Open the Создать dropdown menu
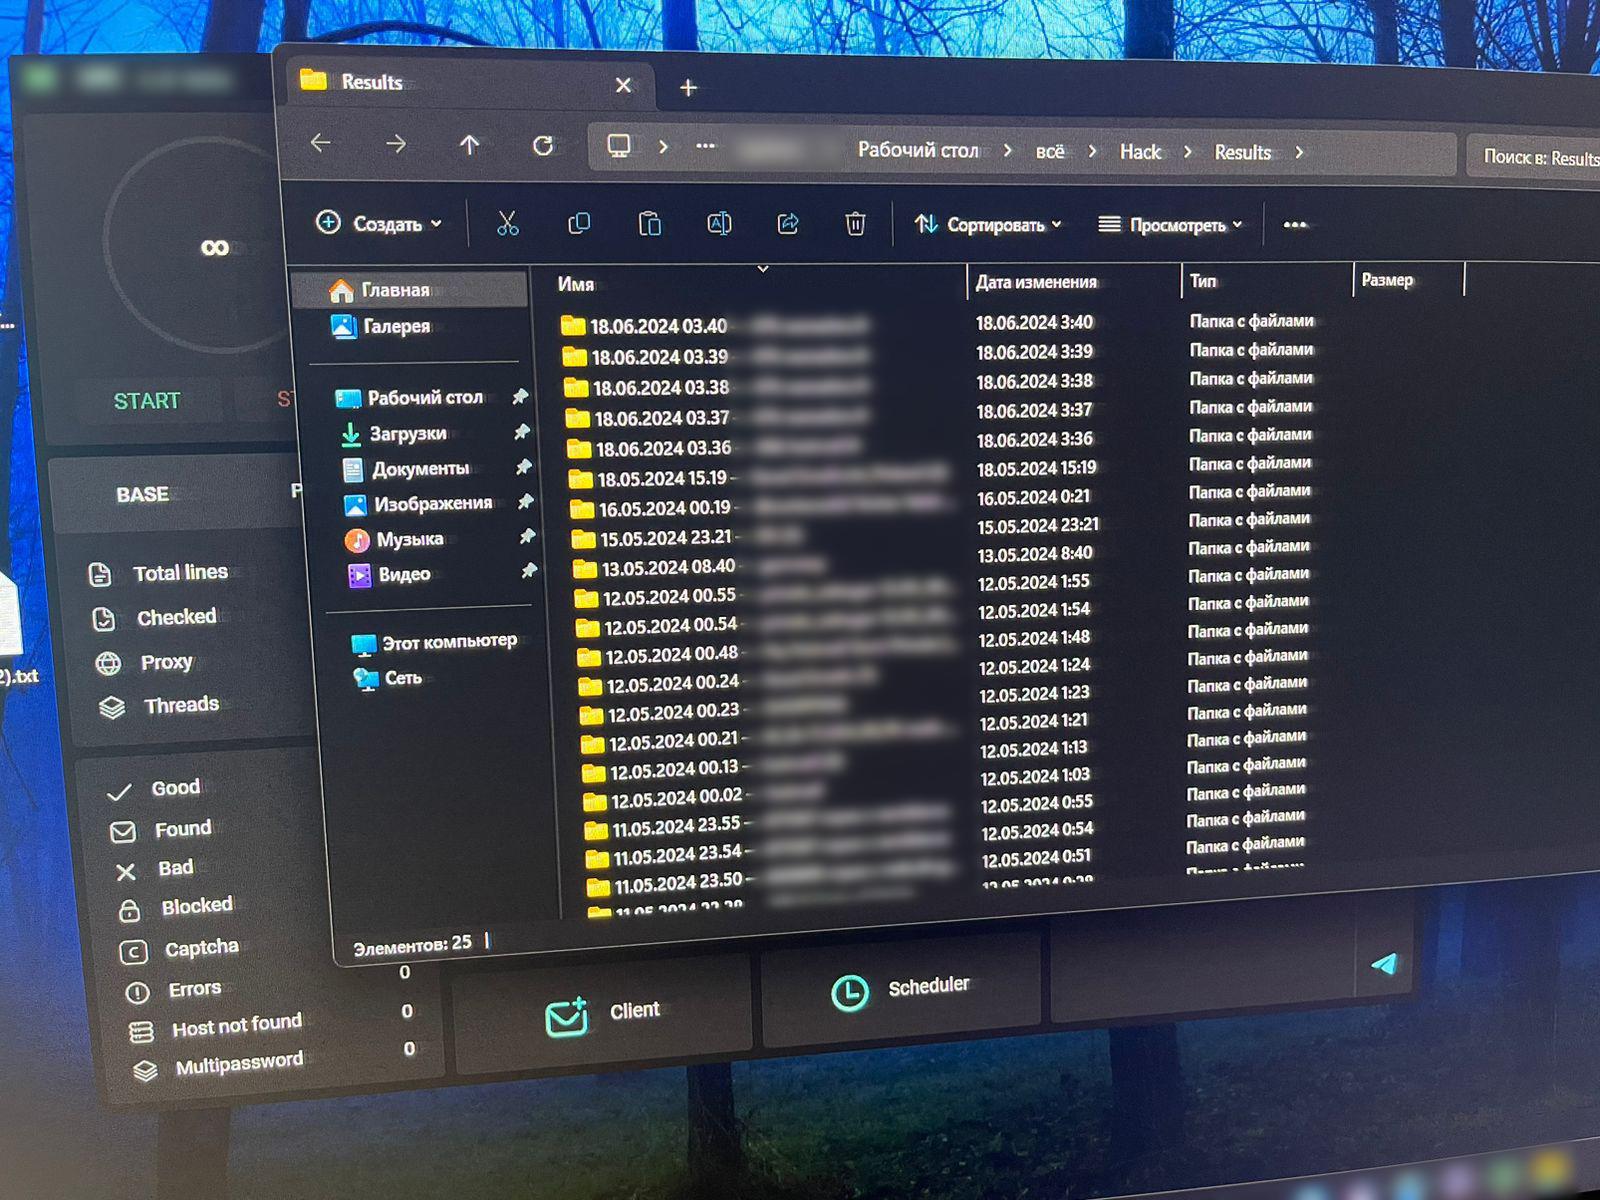Viewport: 1600px width, 1200px height. coord(379,223)
